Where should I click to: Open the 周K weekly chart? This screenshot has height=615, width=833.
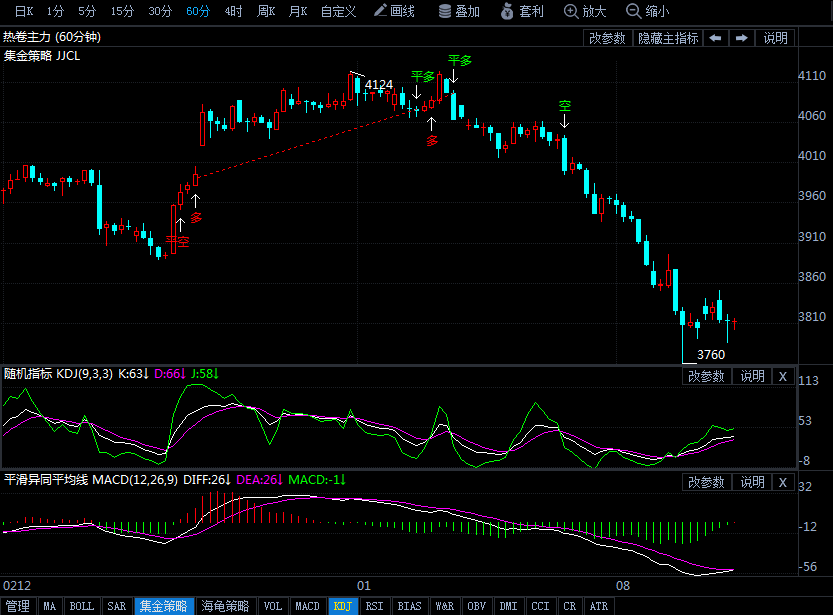tap(266, 11)
